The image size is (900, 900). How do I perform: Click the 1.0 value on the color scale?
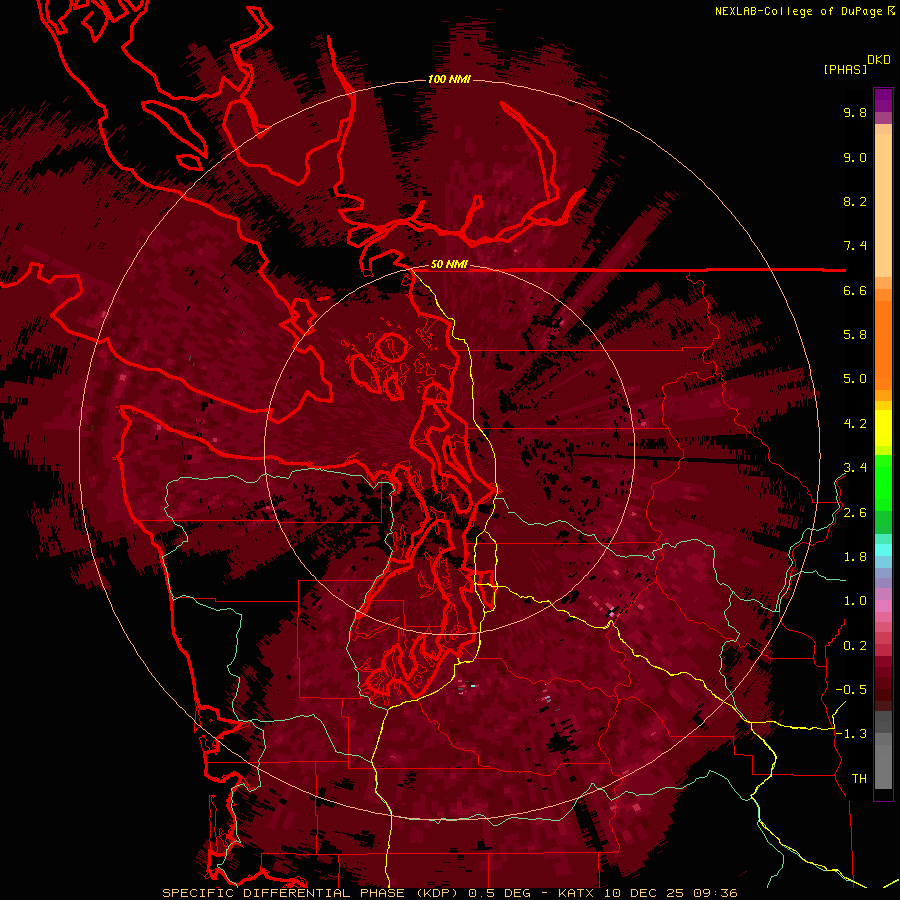855,601
